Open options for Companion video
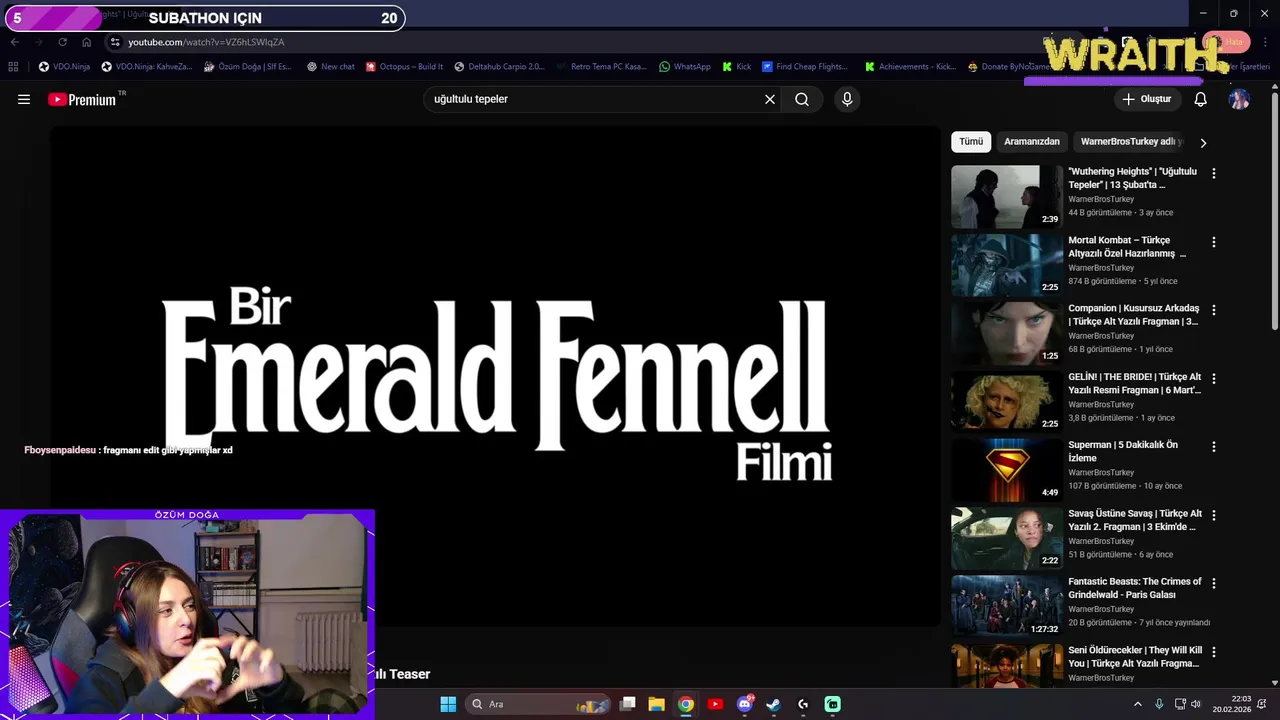 [1214, 310]
